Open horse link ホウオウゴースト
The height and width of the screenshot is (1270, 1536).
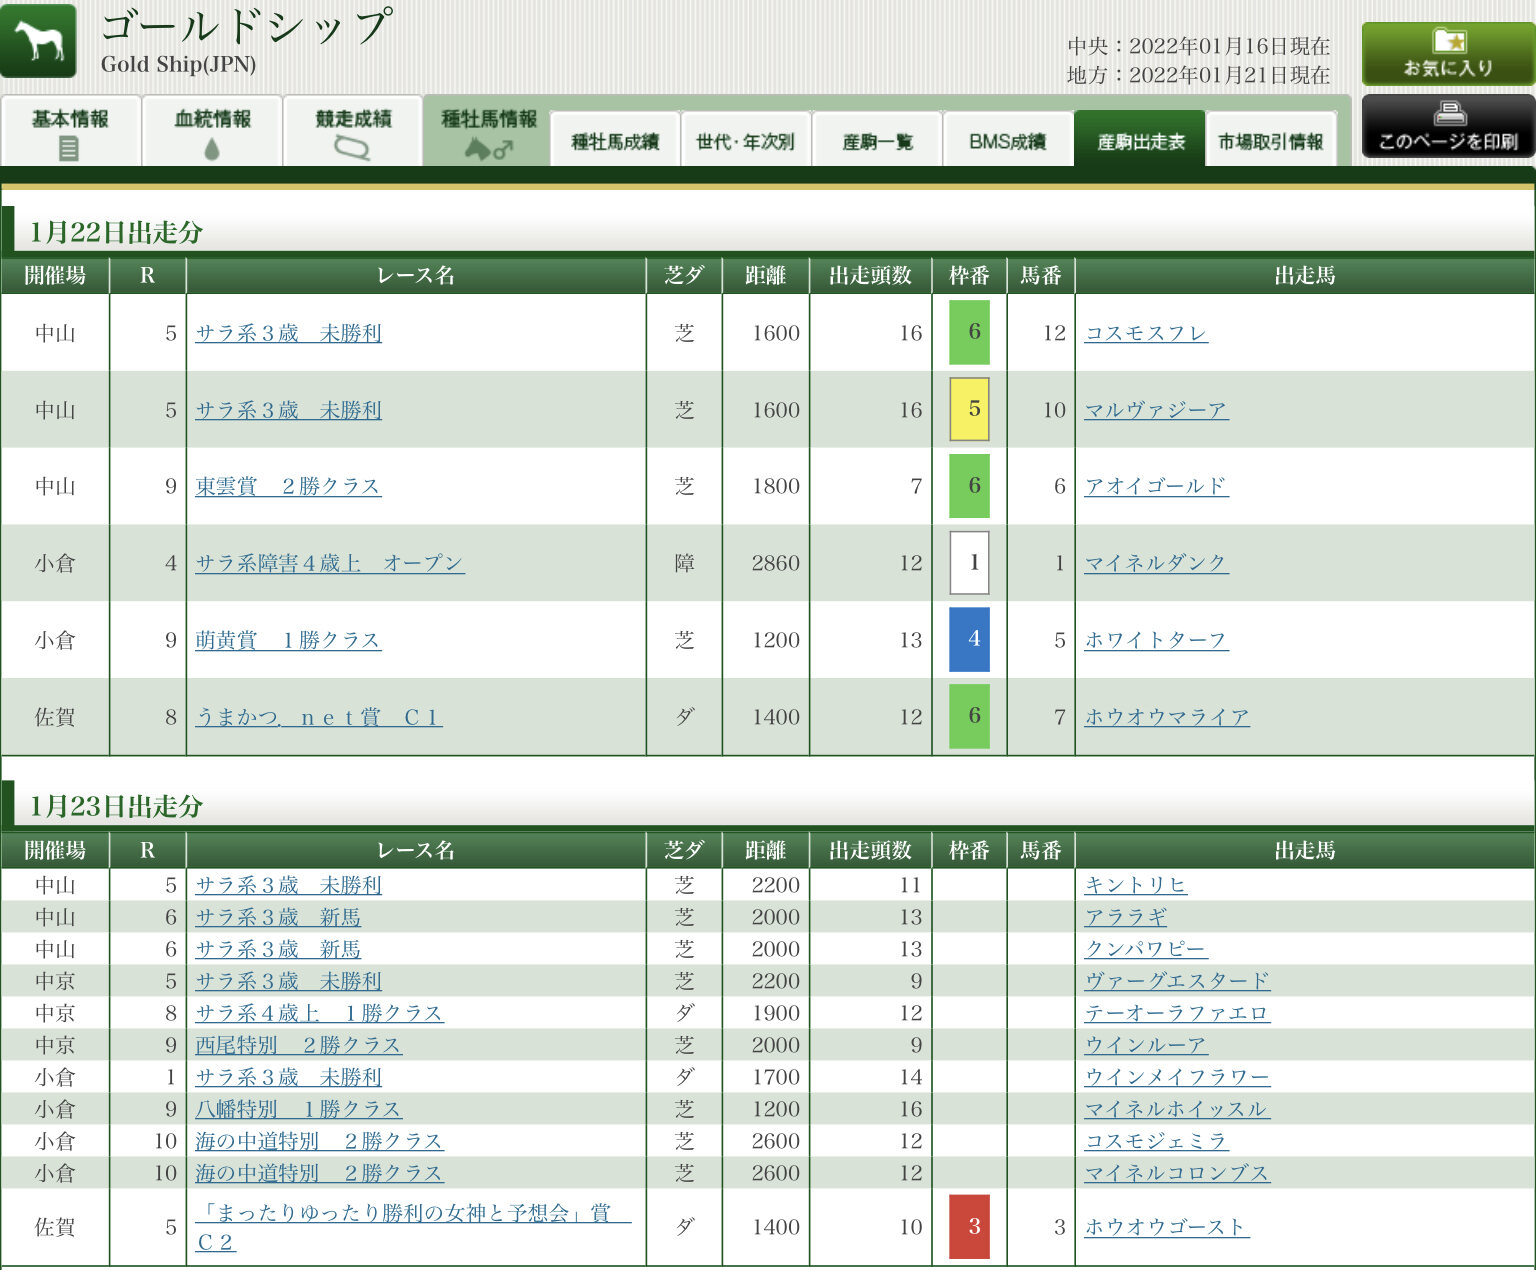coord(1167,1227)
